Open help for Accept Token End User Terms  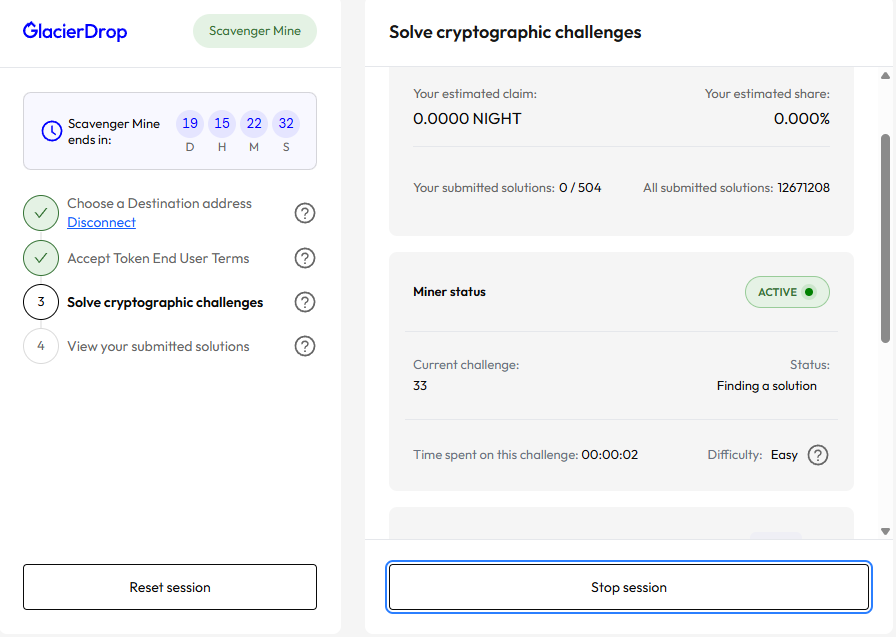305,258
